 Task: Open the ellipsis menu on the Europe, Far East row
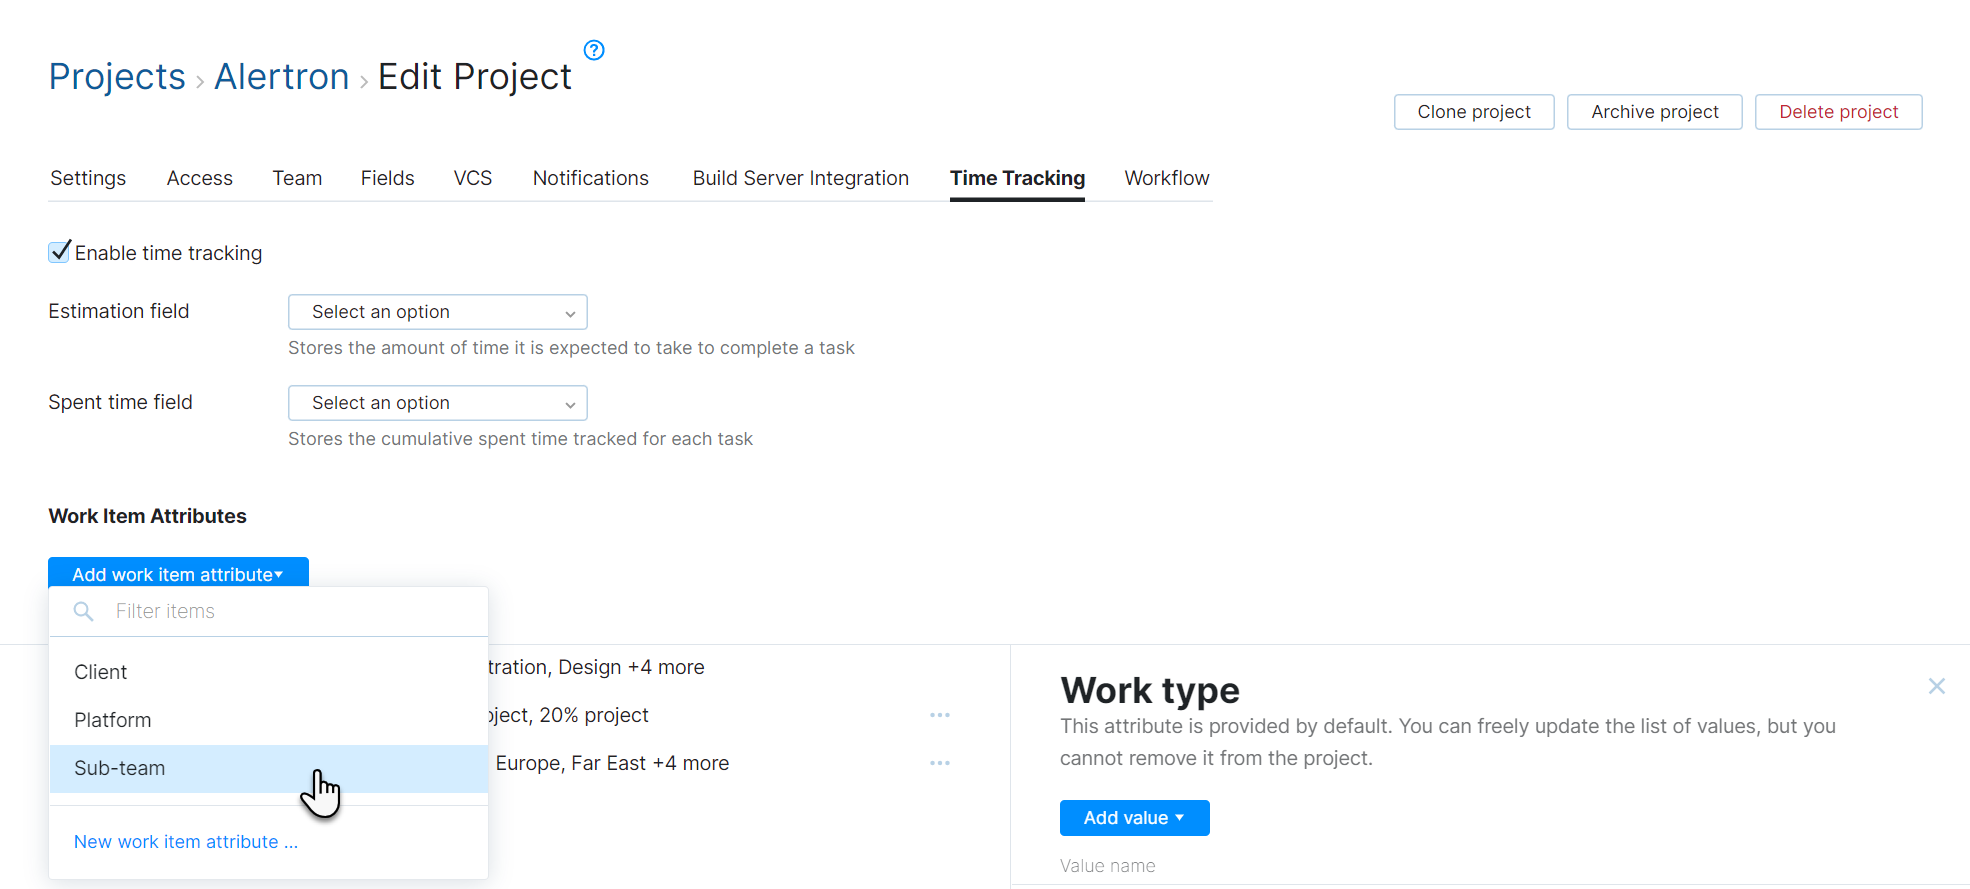point(939,762)
